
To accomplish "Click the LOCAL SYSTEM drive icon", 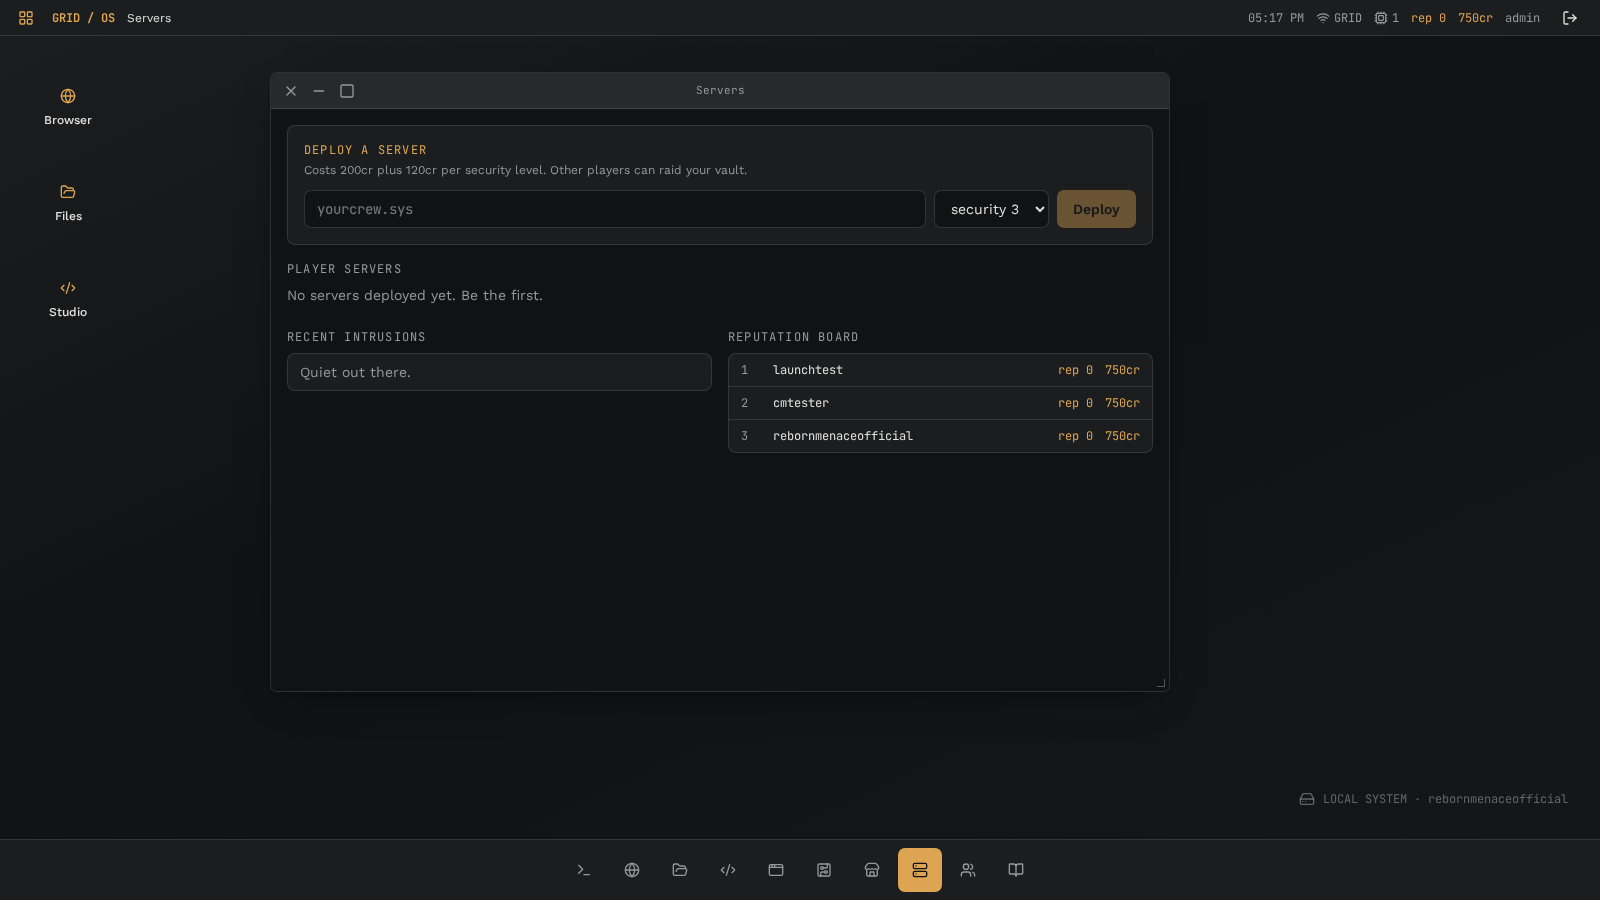I will click(x=1307, y=799).
